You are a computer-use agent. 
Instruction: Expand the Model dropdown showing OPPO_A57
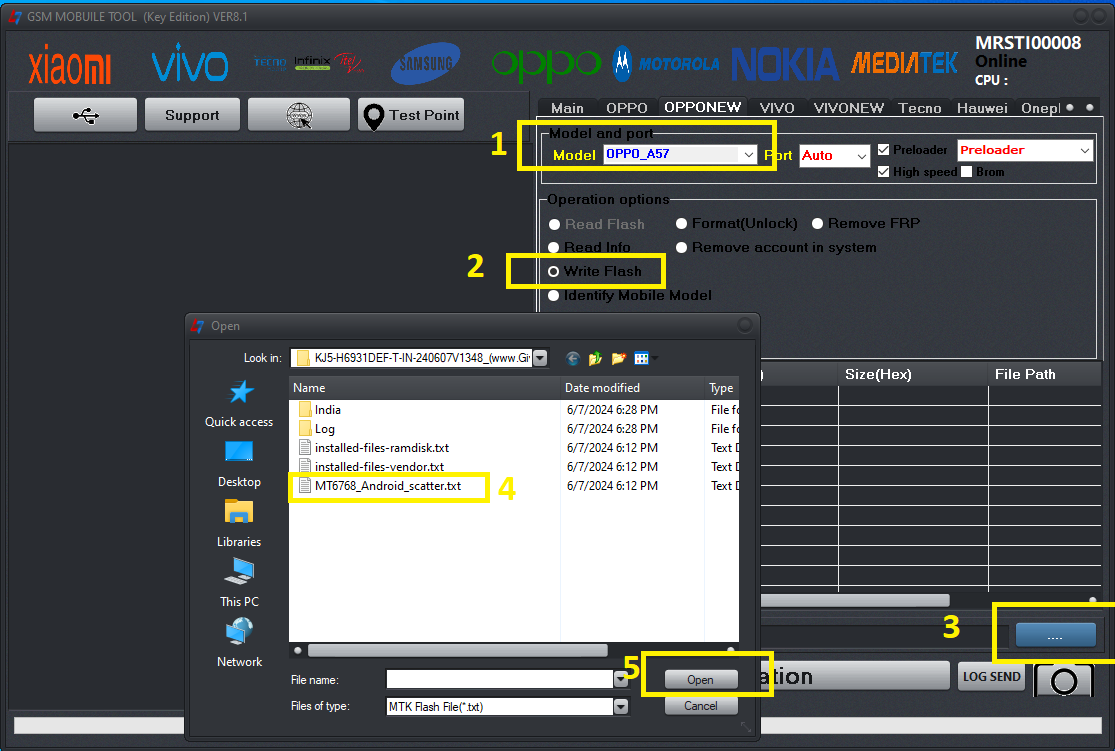pos(748,155)
